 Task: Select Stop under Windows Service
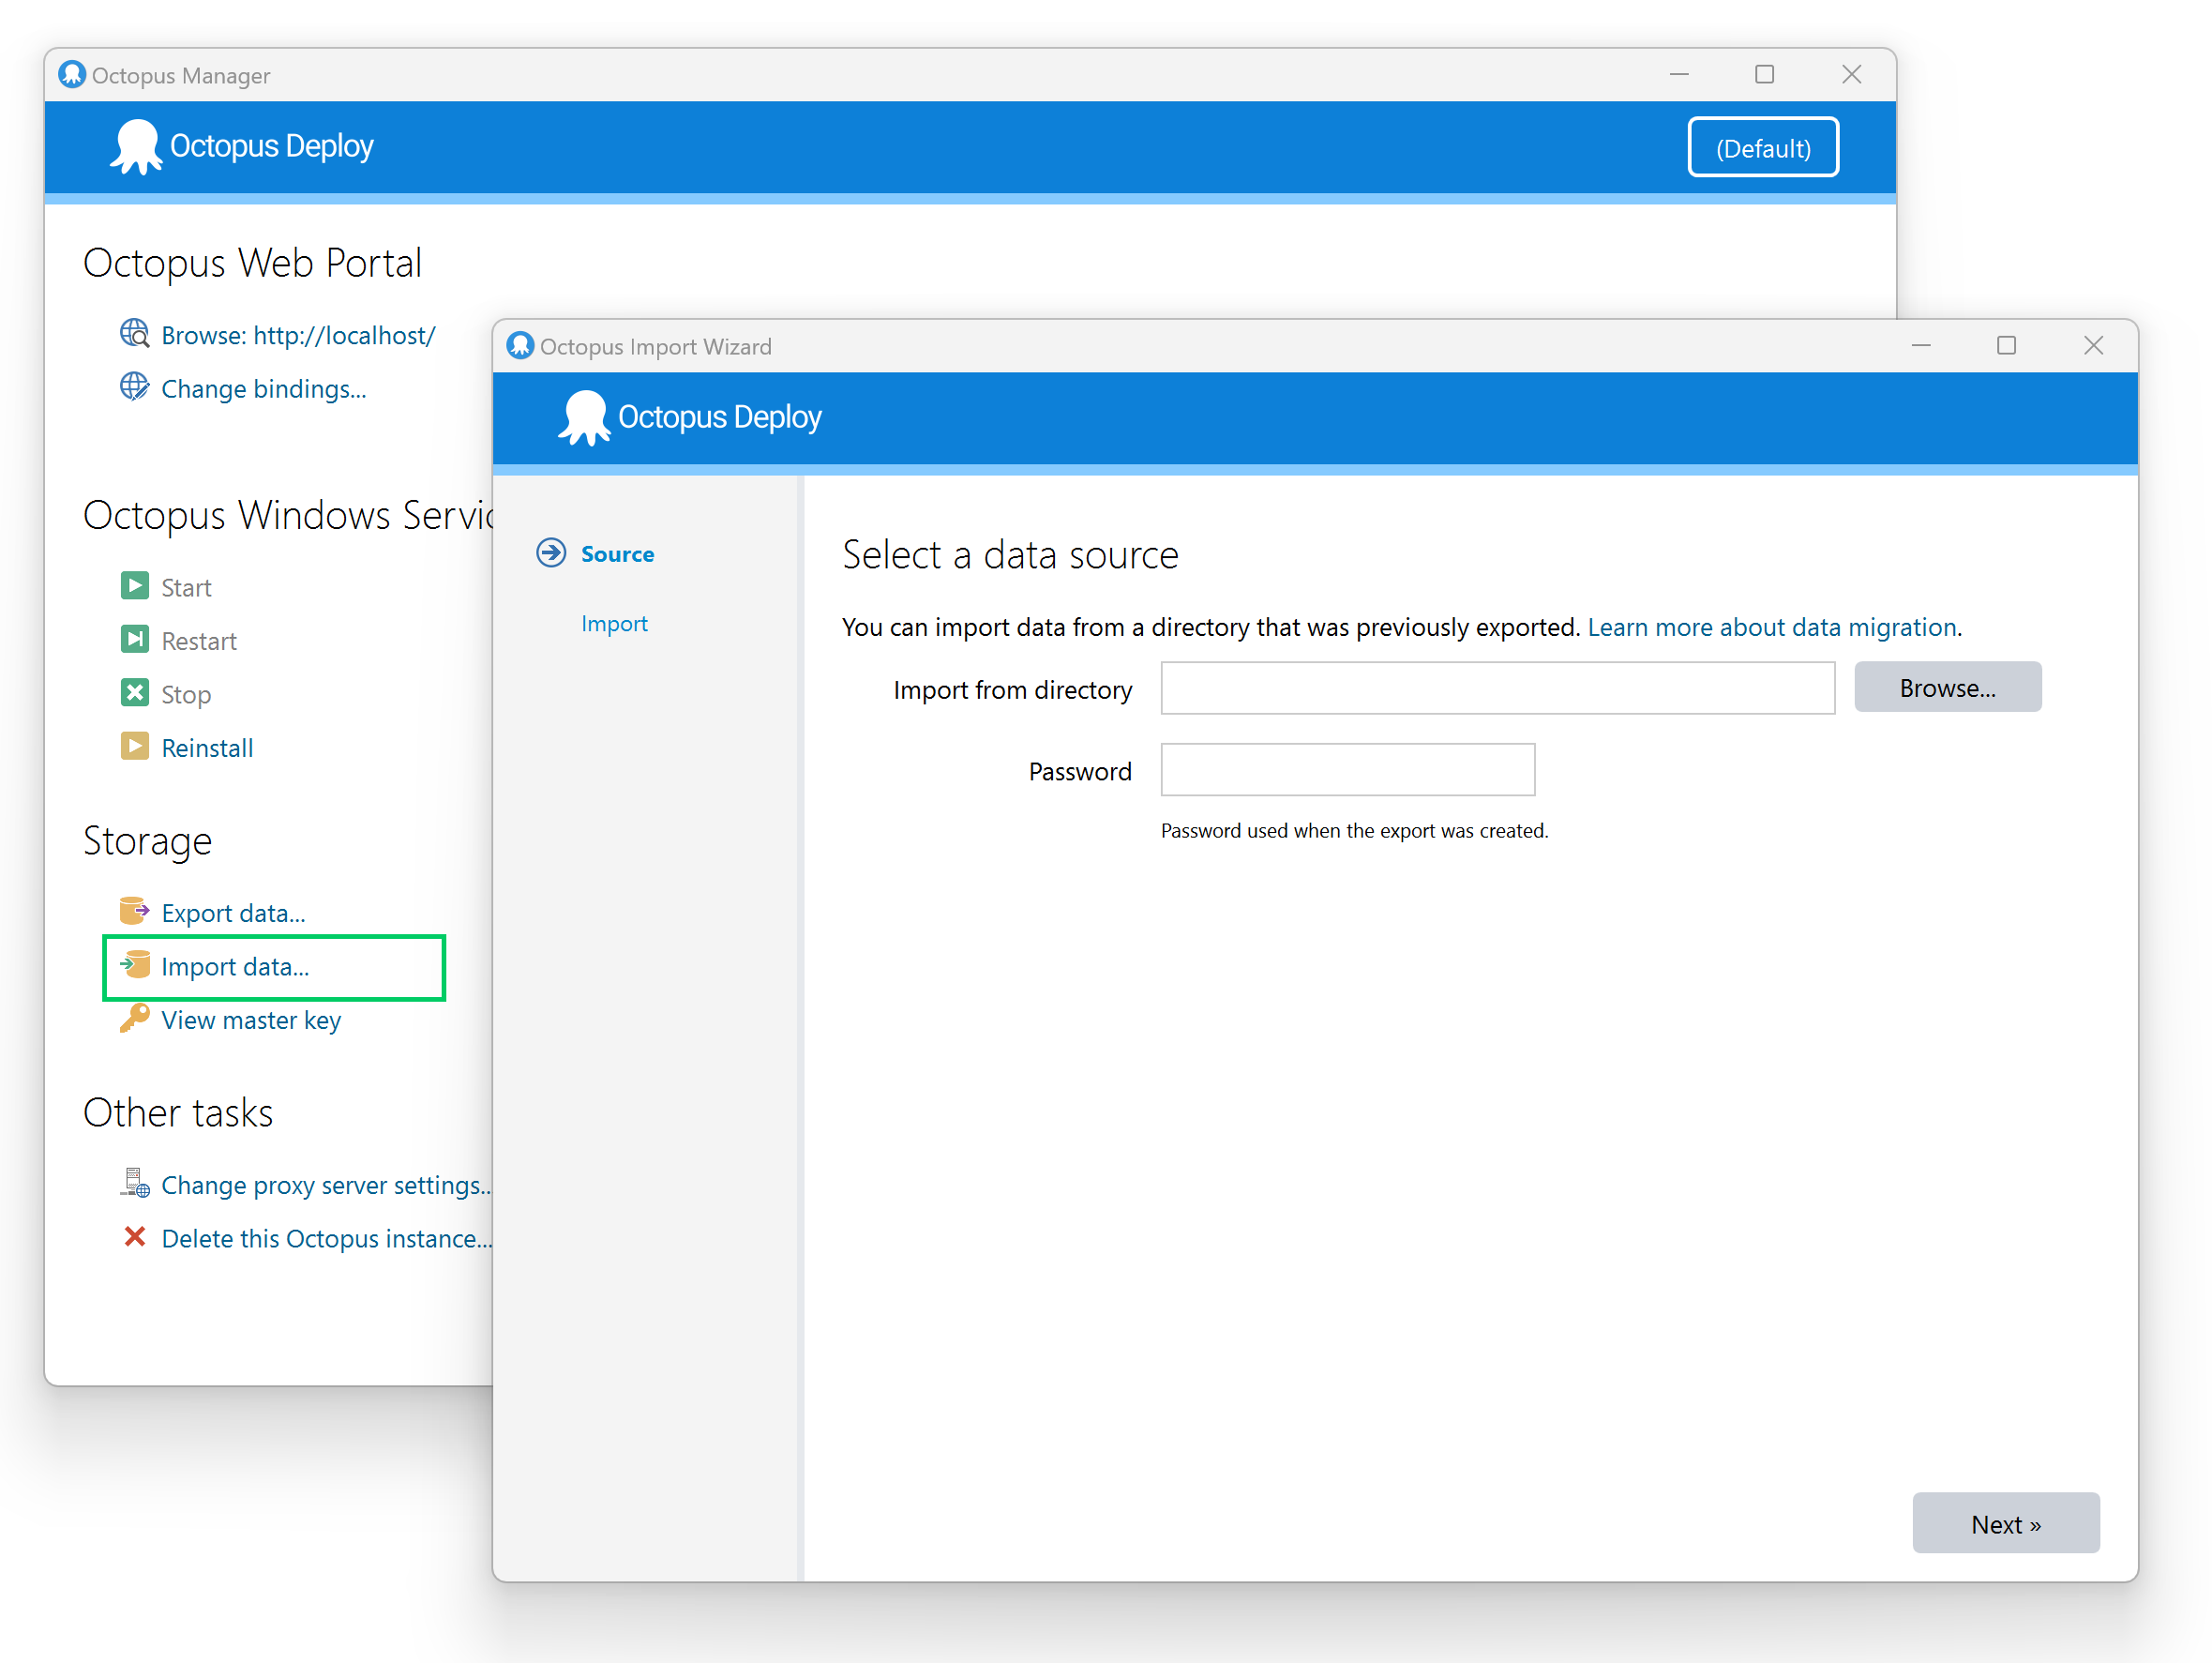coord(186,694)
